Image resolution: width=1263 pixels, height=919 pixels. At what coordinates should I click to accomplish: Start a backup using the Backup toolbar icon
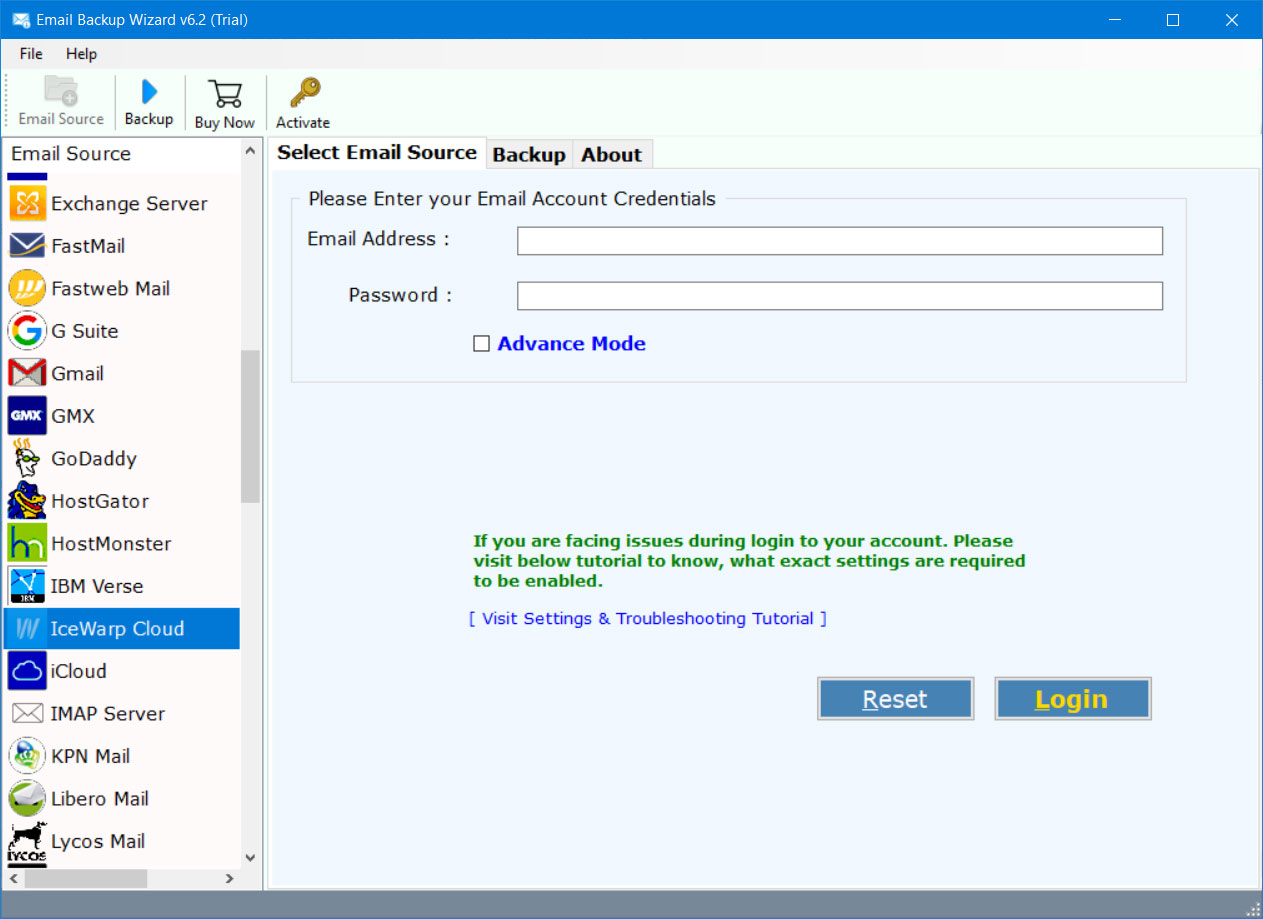149,100
